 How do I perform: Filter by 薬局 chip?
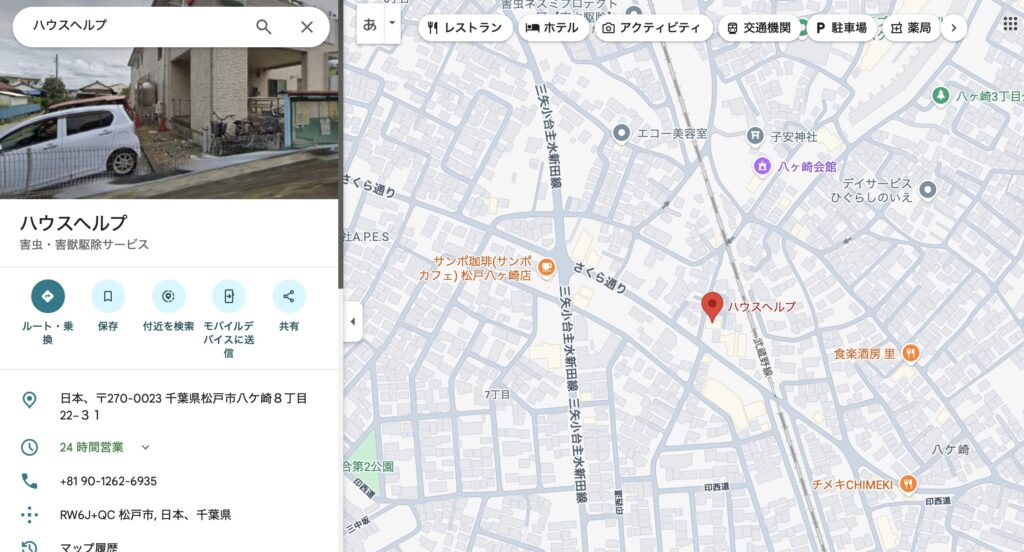pyautogui.click(x=911, y=28)
